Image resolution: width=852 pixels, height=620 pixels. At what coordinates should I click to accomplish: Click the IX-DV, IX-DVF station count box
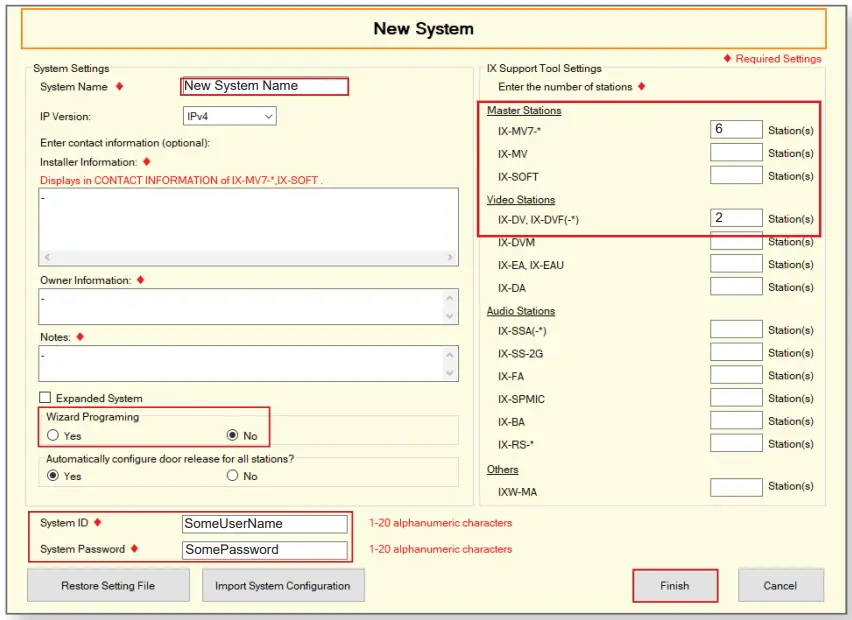(736, 219)
